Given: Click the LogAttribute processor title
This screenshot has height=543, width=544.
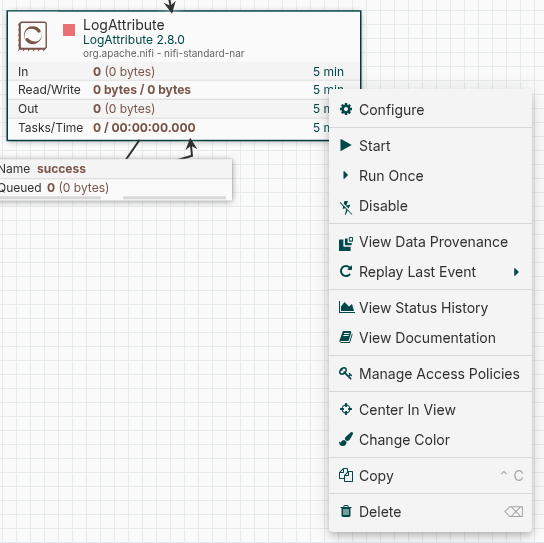Looking at the screenshot, I should click(124, 25).
